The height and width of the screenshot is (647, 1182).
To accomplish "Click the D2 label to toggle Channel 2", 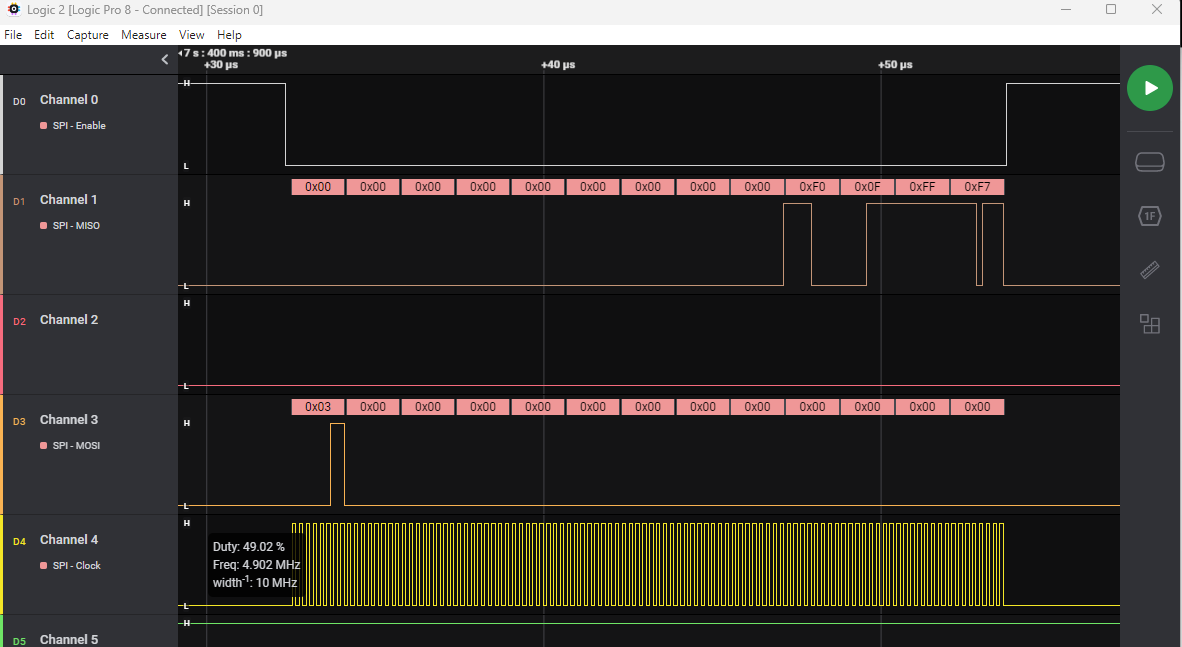I will [x=18, y=321].
